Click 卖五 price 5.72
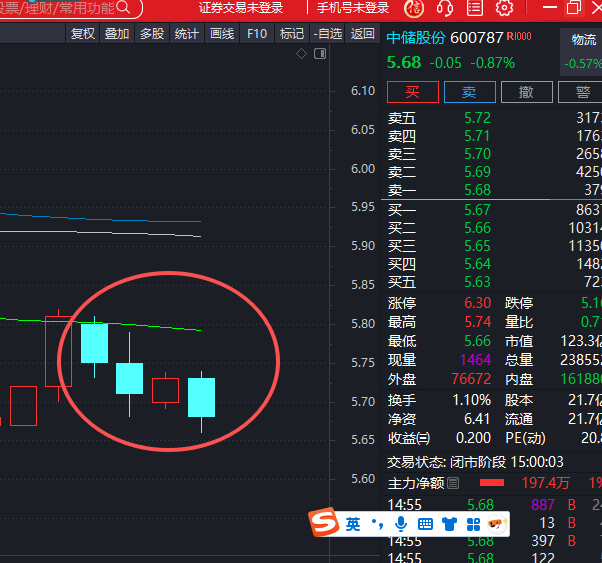This screenshot has width=602, height=563. pos(478,118)
